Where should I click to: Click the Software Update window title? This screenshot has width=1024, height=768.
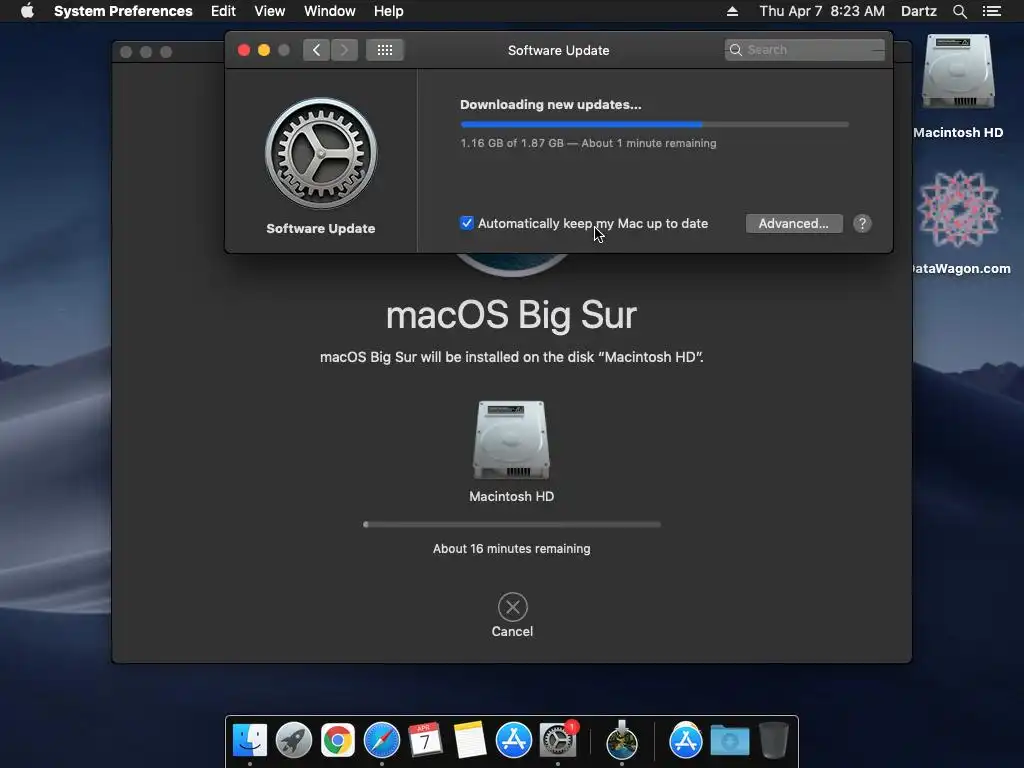pos(558,50)
